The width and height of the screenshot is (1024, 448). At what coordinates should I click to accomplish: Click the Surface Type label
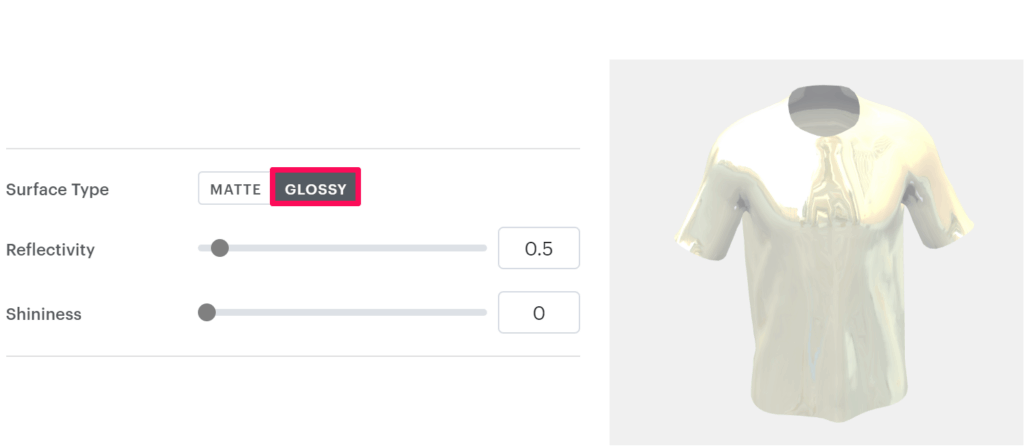pos(57,189)
